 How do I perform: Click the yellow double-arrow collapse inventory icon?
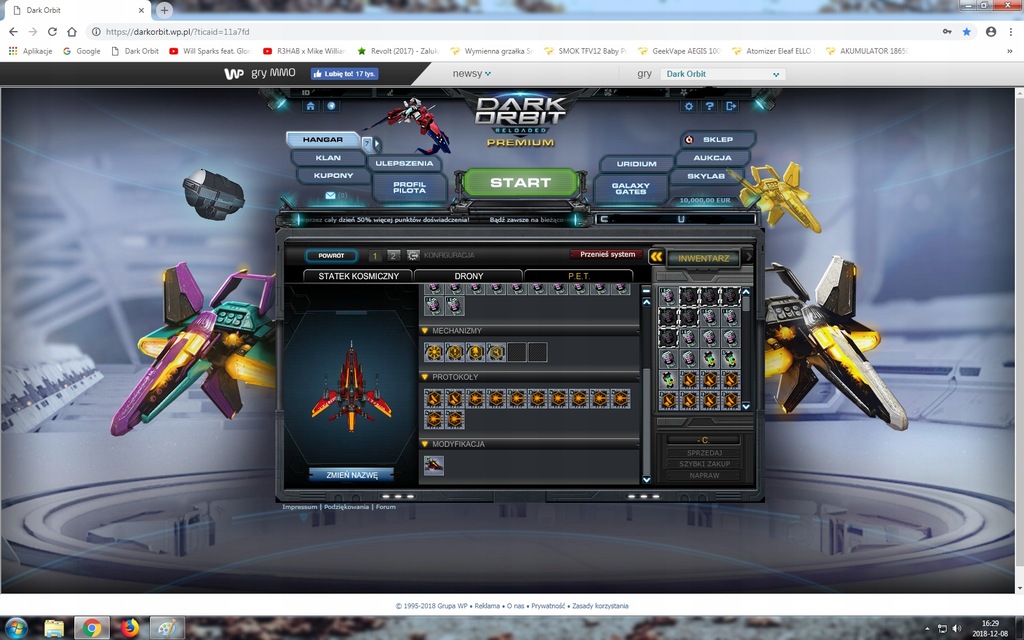pos(656,257)
